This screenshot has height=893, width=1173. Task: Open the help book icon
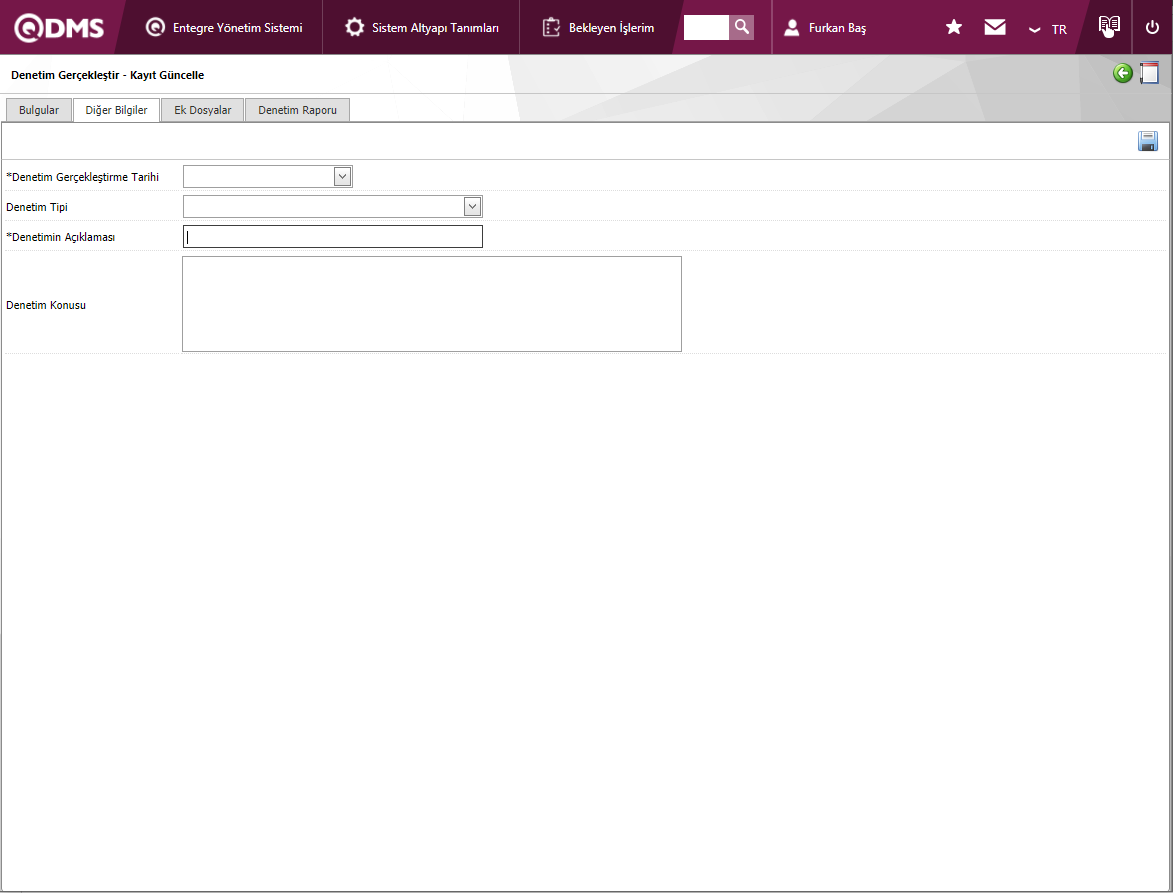click(1108, 27)
